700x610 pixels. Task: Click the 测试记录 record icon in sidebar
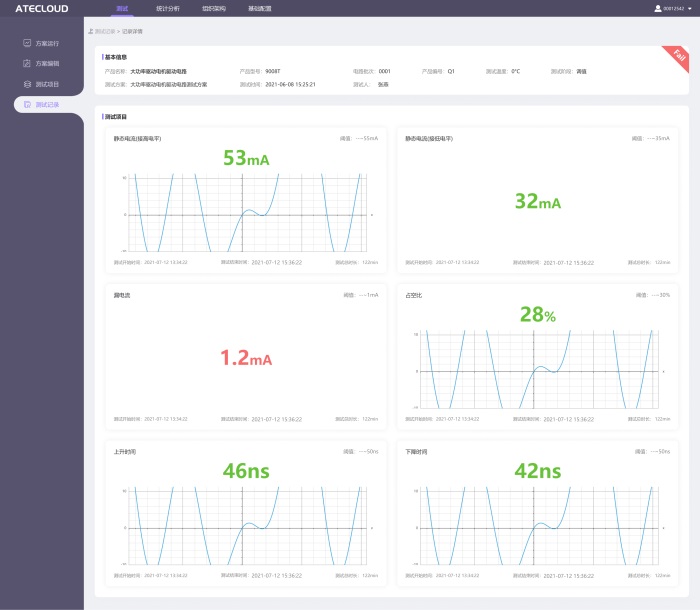(x=27, y=104)
